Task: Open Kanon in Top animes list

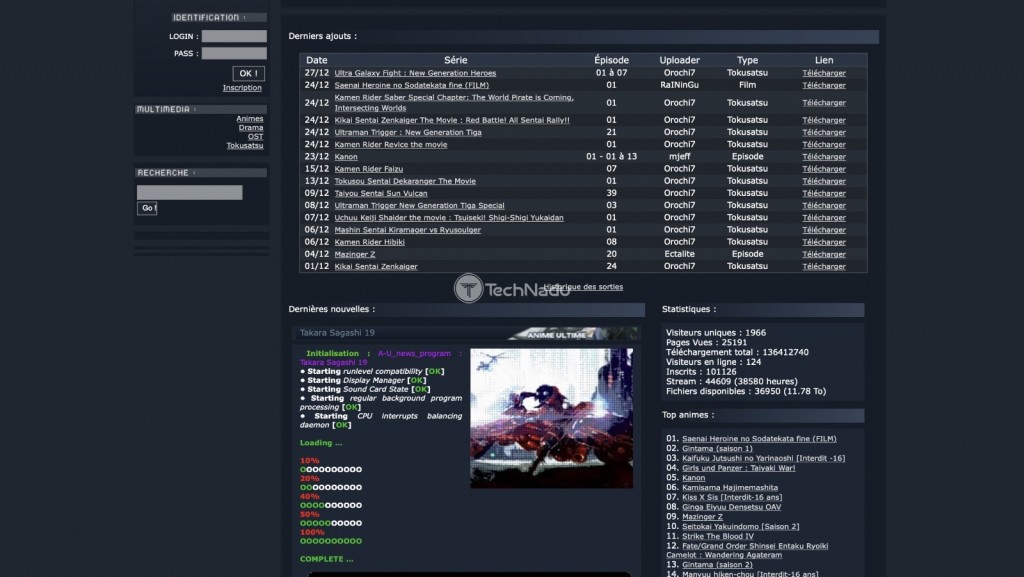Action: (694, 478)
